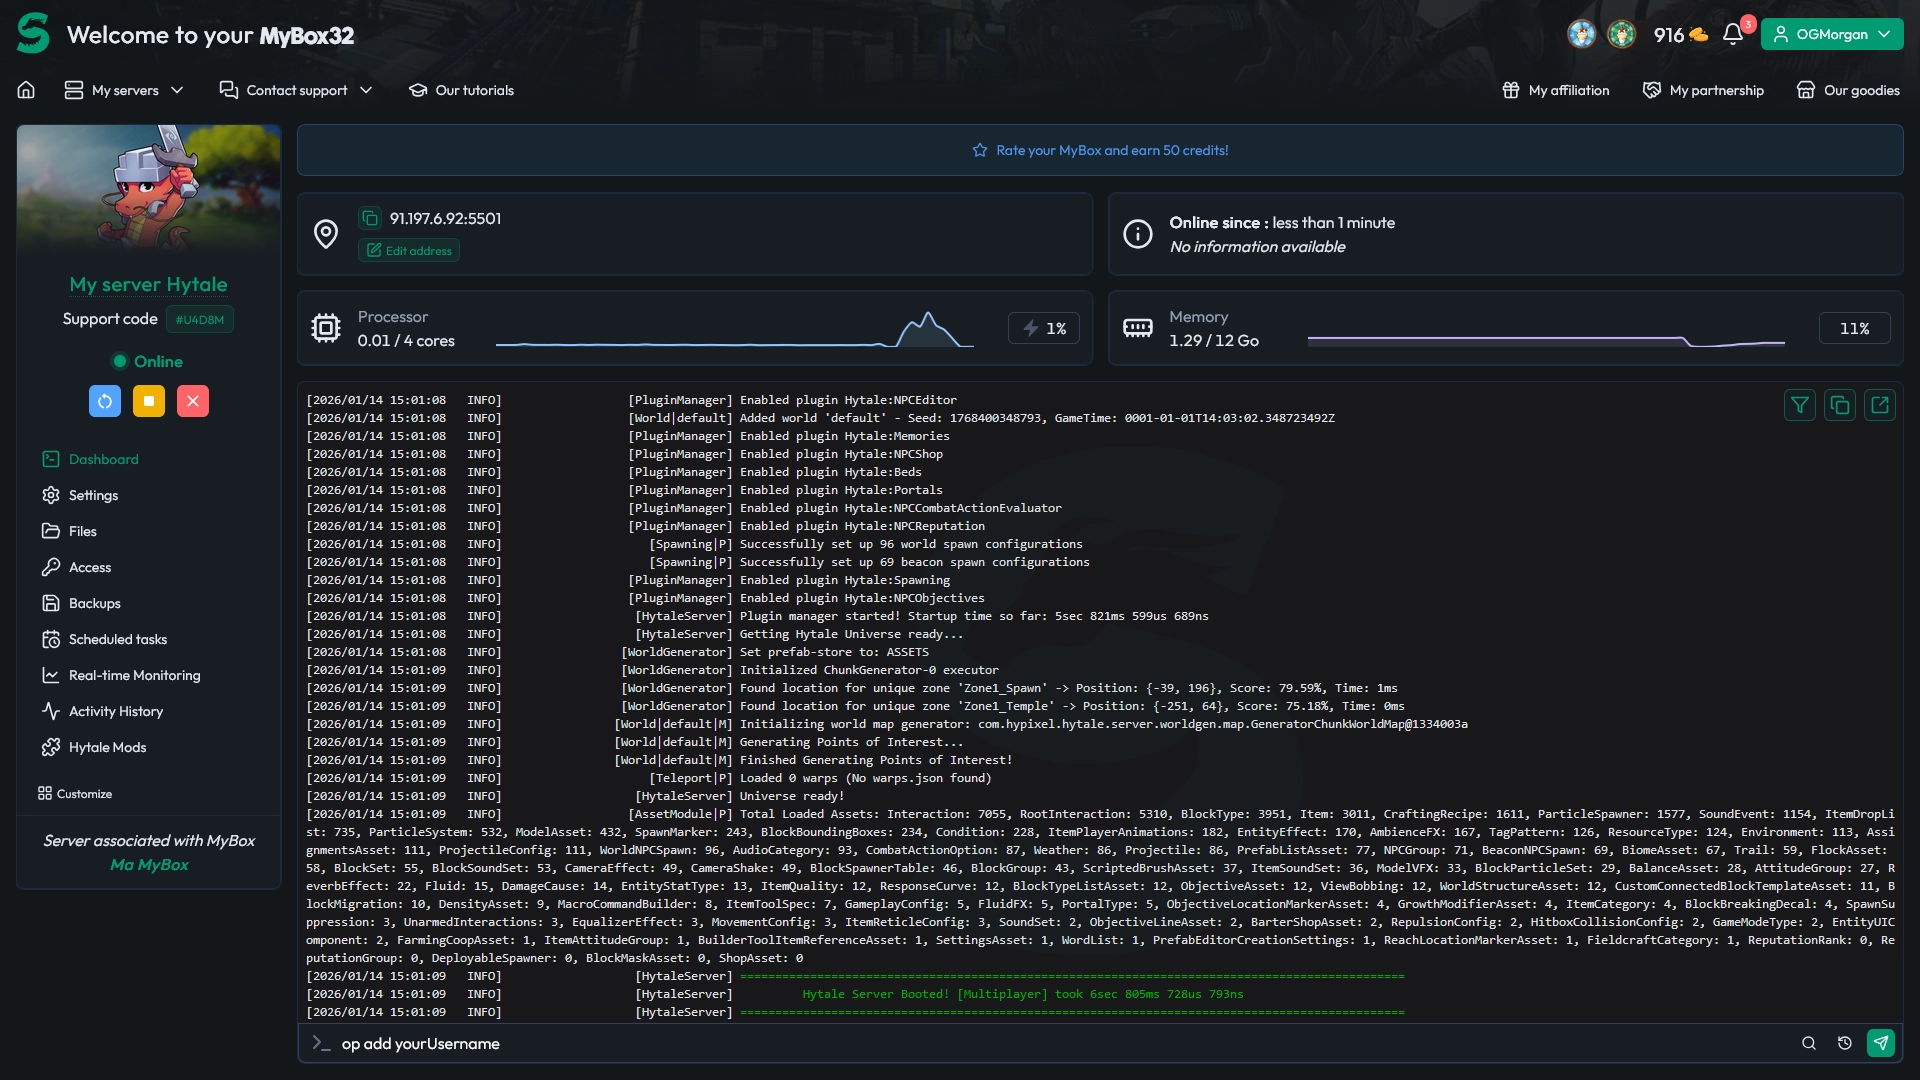Click the red kill server button
The height and width of the screenshot is (1080, 1920).
pyautogui.click(x=193, y=401)
